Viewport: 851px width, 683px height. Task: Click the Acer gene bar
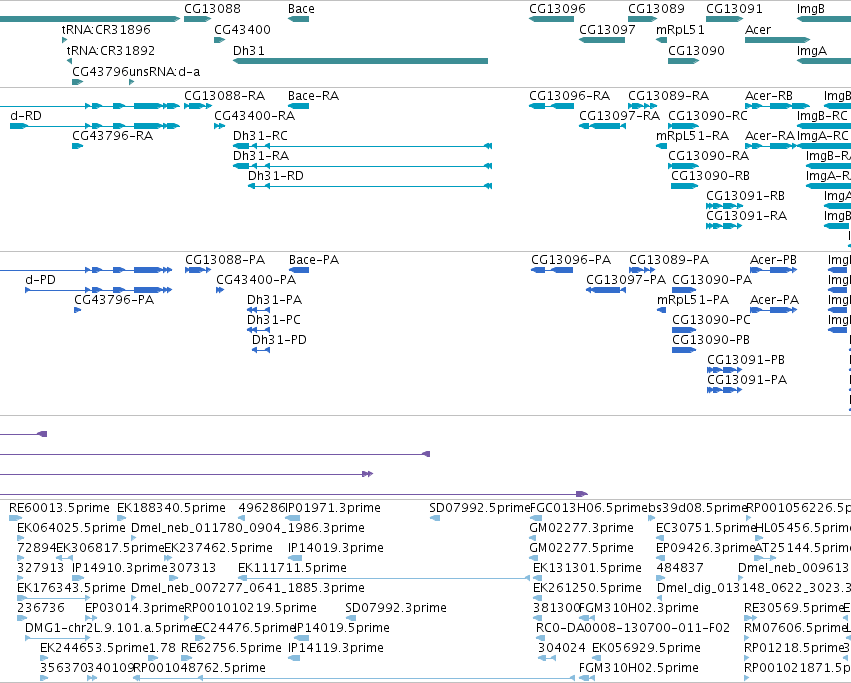coord(777,40)
